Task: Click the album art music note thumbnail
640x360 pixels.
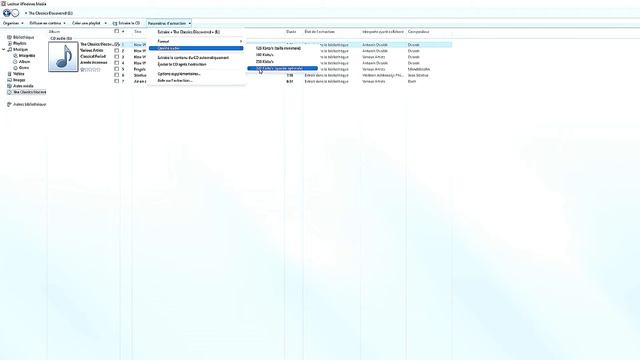Action: pos(63,57)
